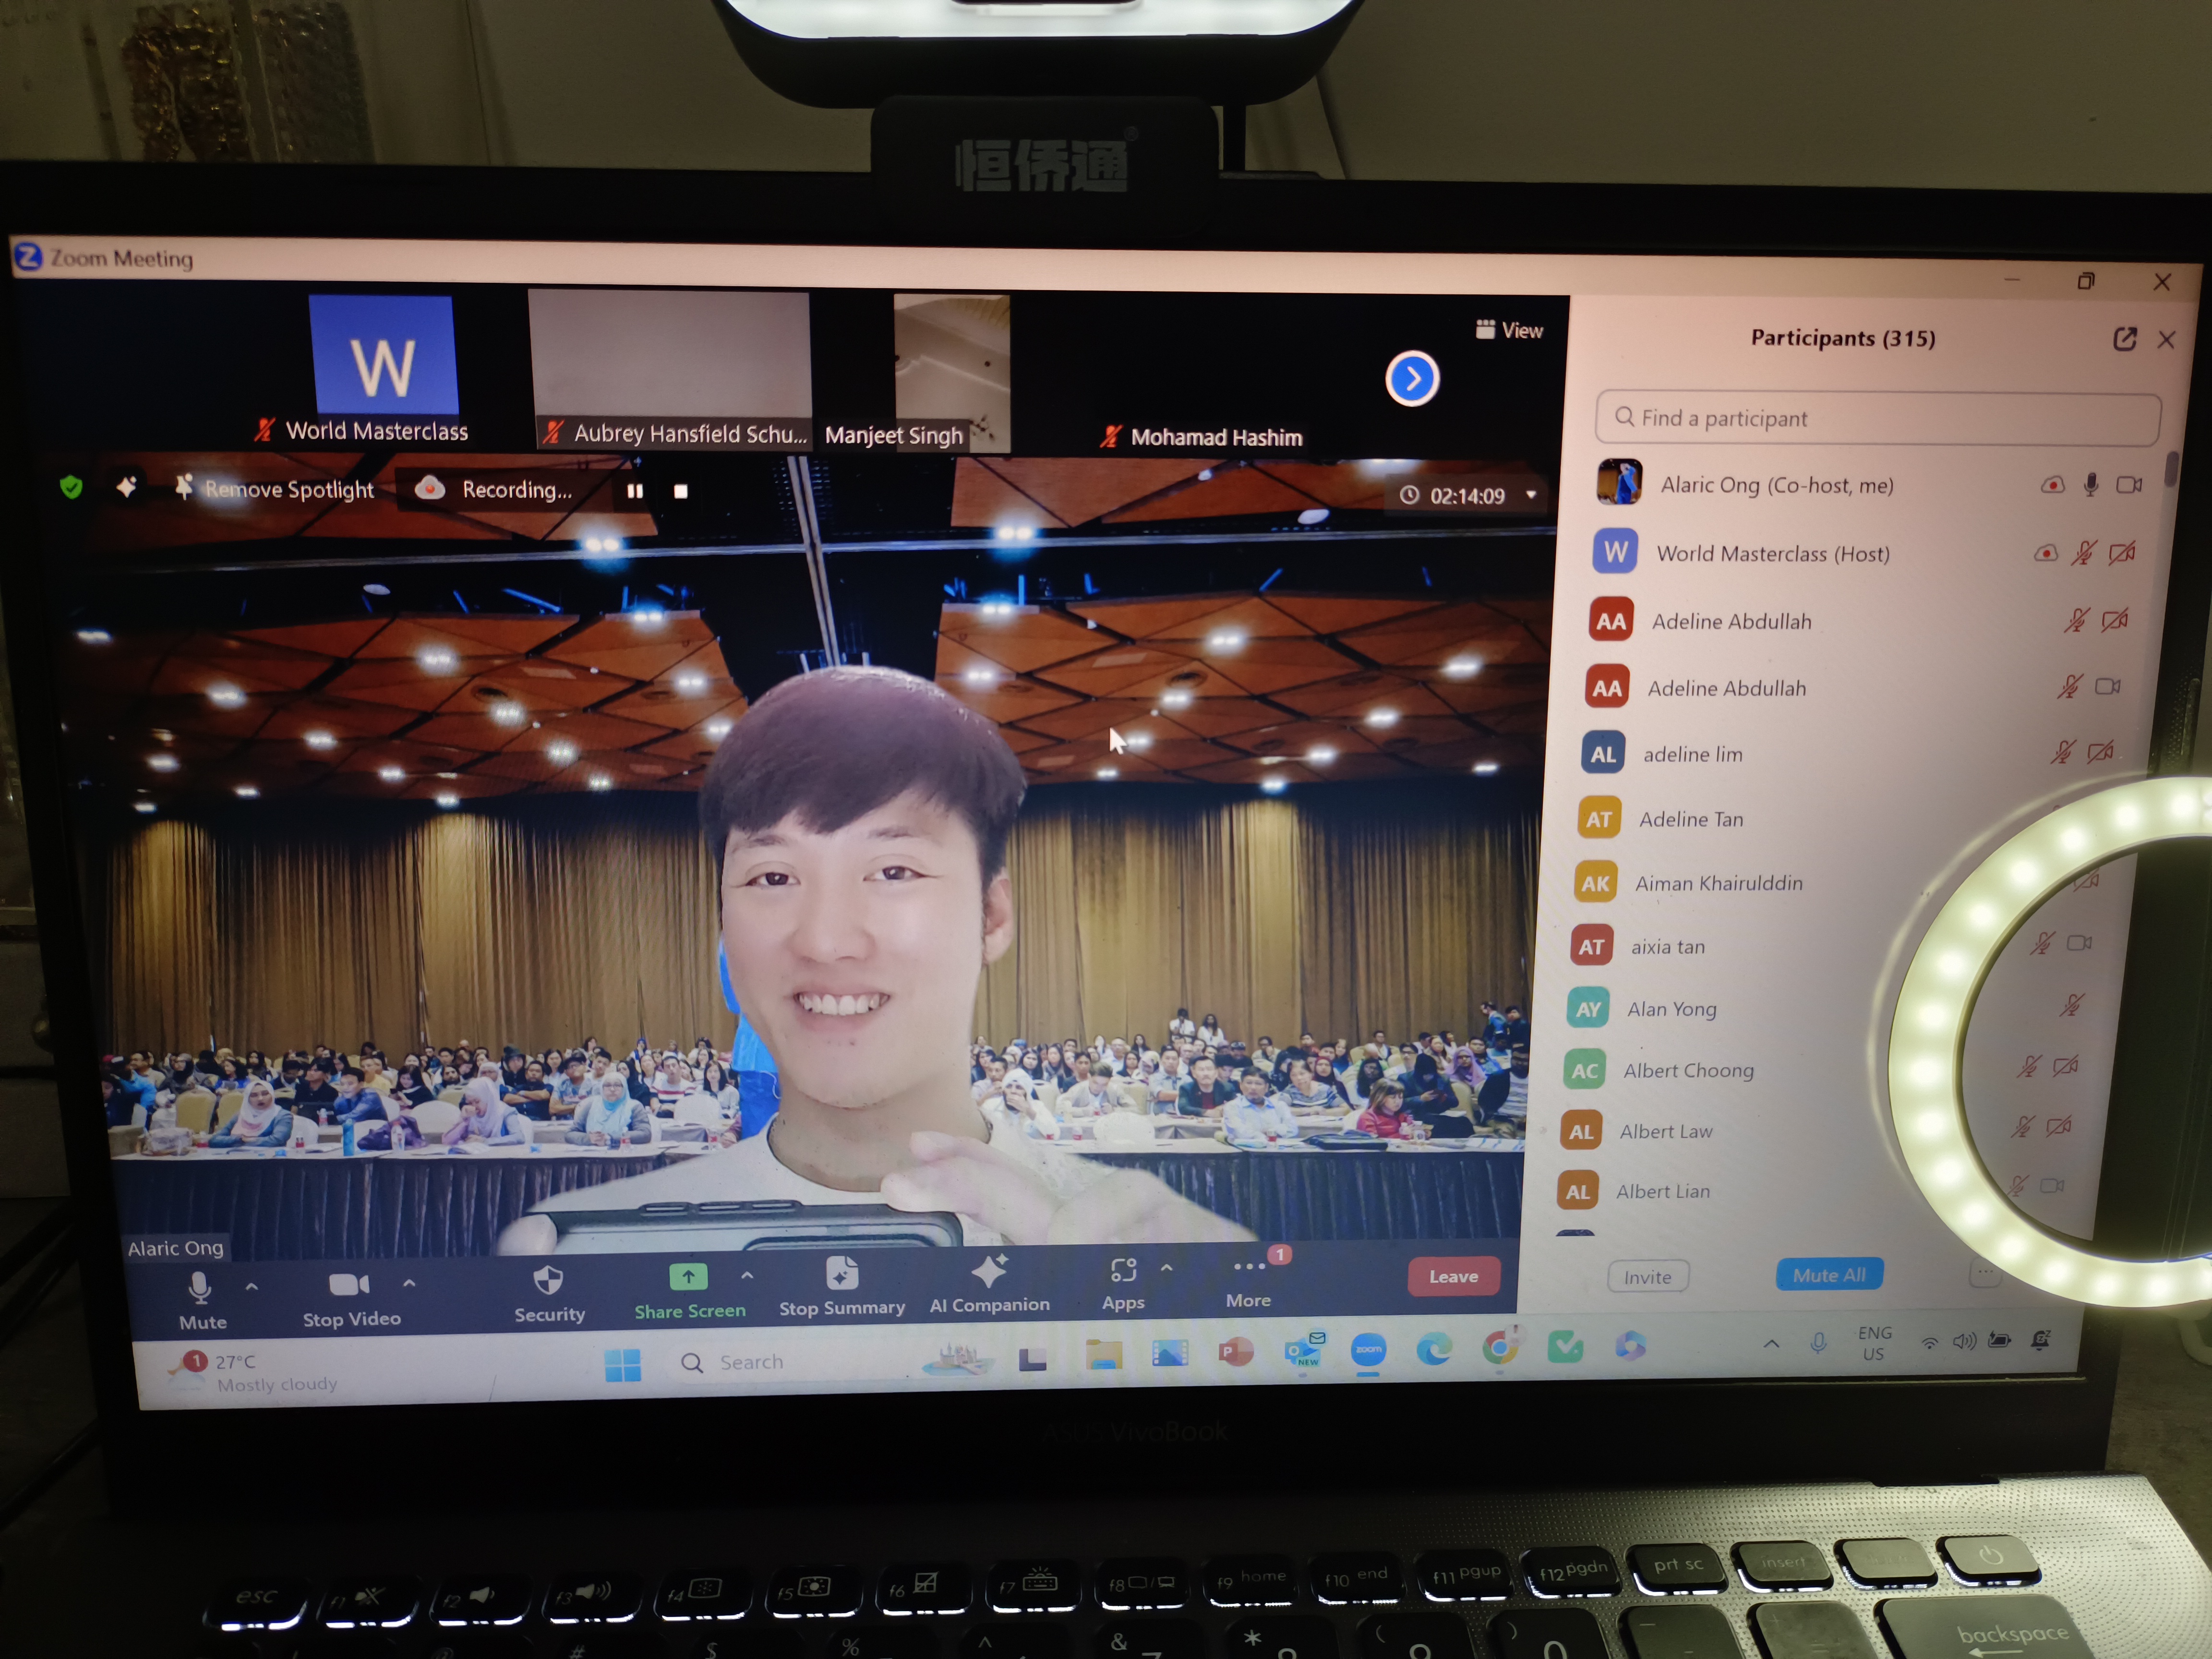Pause the meeting recording
The width and height of the screenshot is (2212, 1659).
tap(634, 491)
